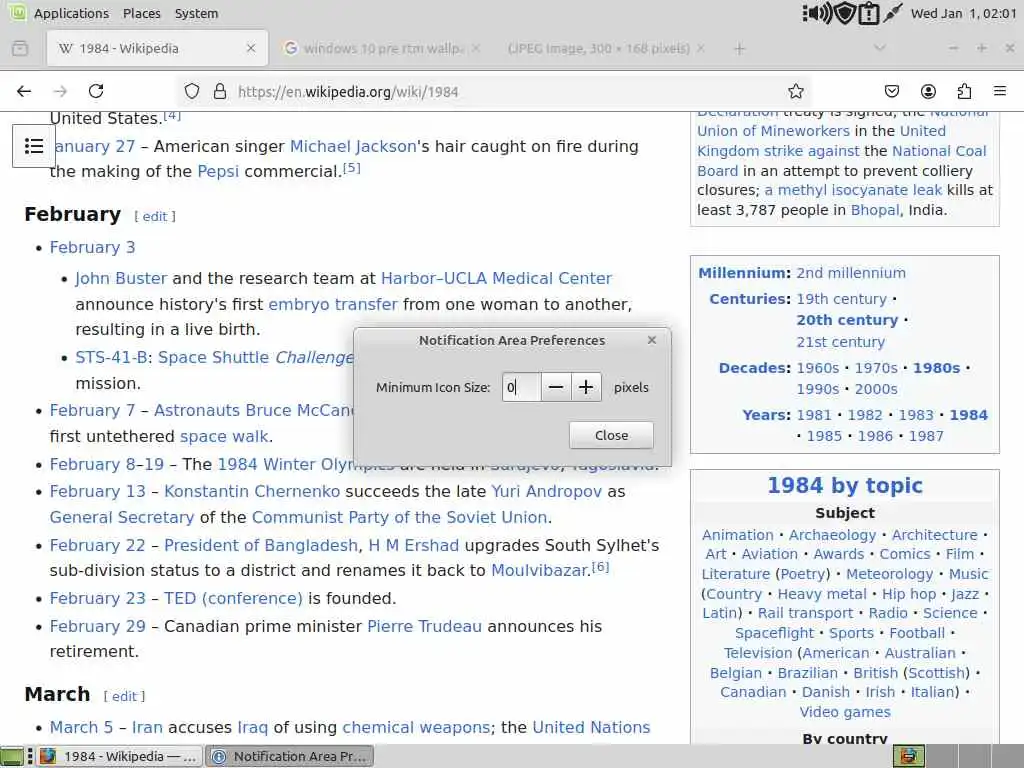This screenshot has width=1024, height=768.
Task: Open Firefox extensions puzzle icon
Action: point(964,91)
